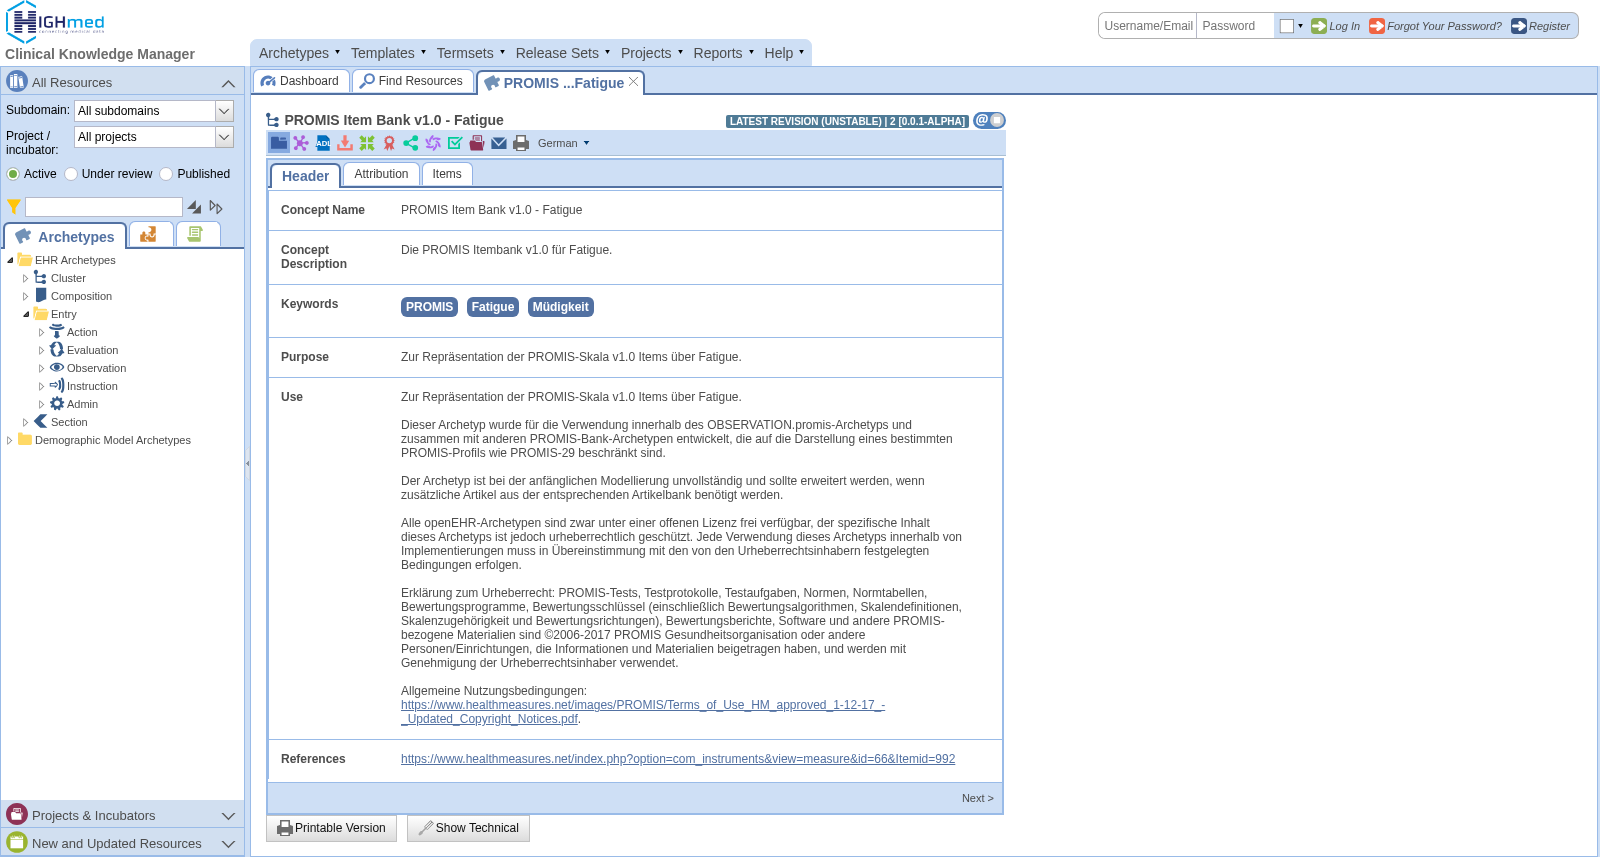The image size is (1600, 857).
Task: Click the Forgot Your Password? link
Action: (1435, 26)
